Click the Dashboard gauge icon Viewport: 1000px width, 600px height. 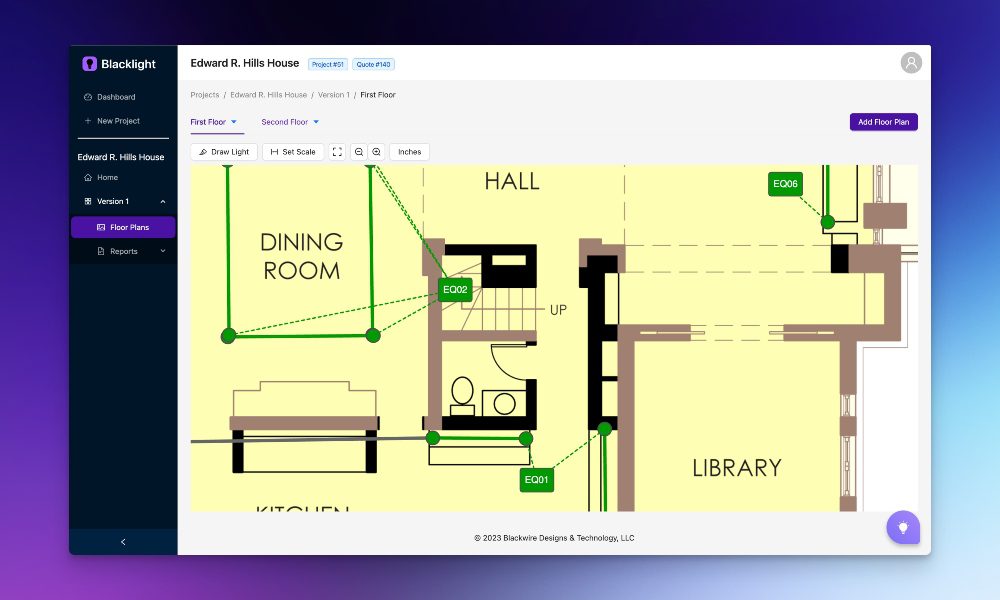tap(88, 97)
